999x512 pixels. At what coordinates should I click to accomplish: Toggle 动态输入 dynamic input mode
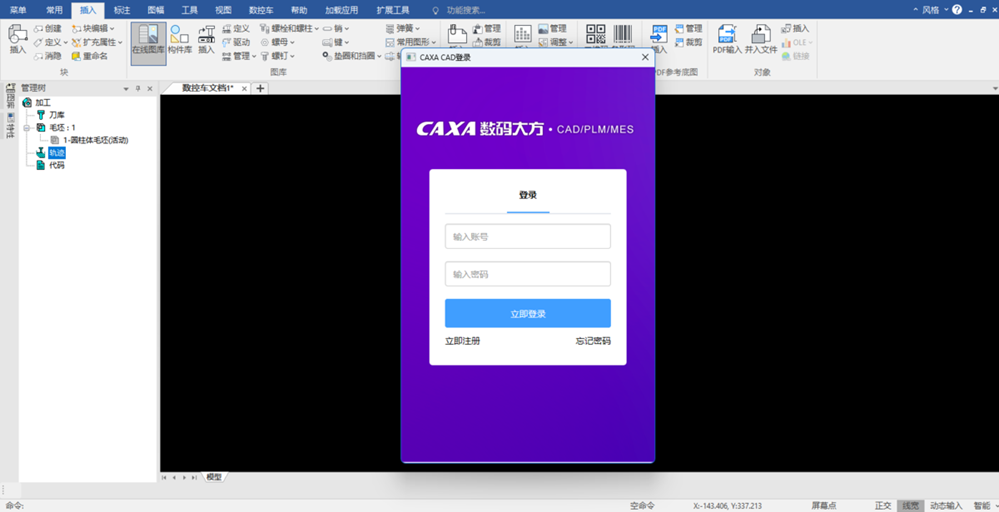pyautogui.click(x=946, y=506)
